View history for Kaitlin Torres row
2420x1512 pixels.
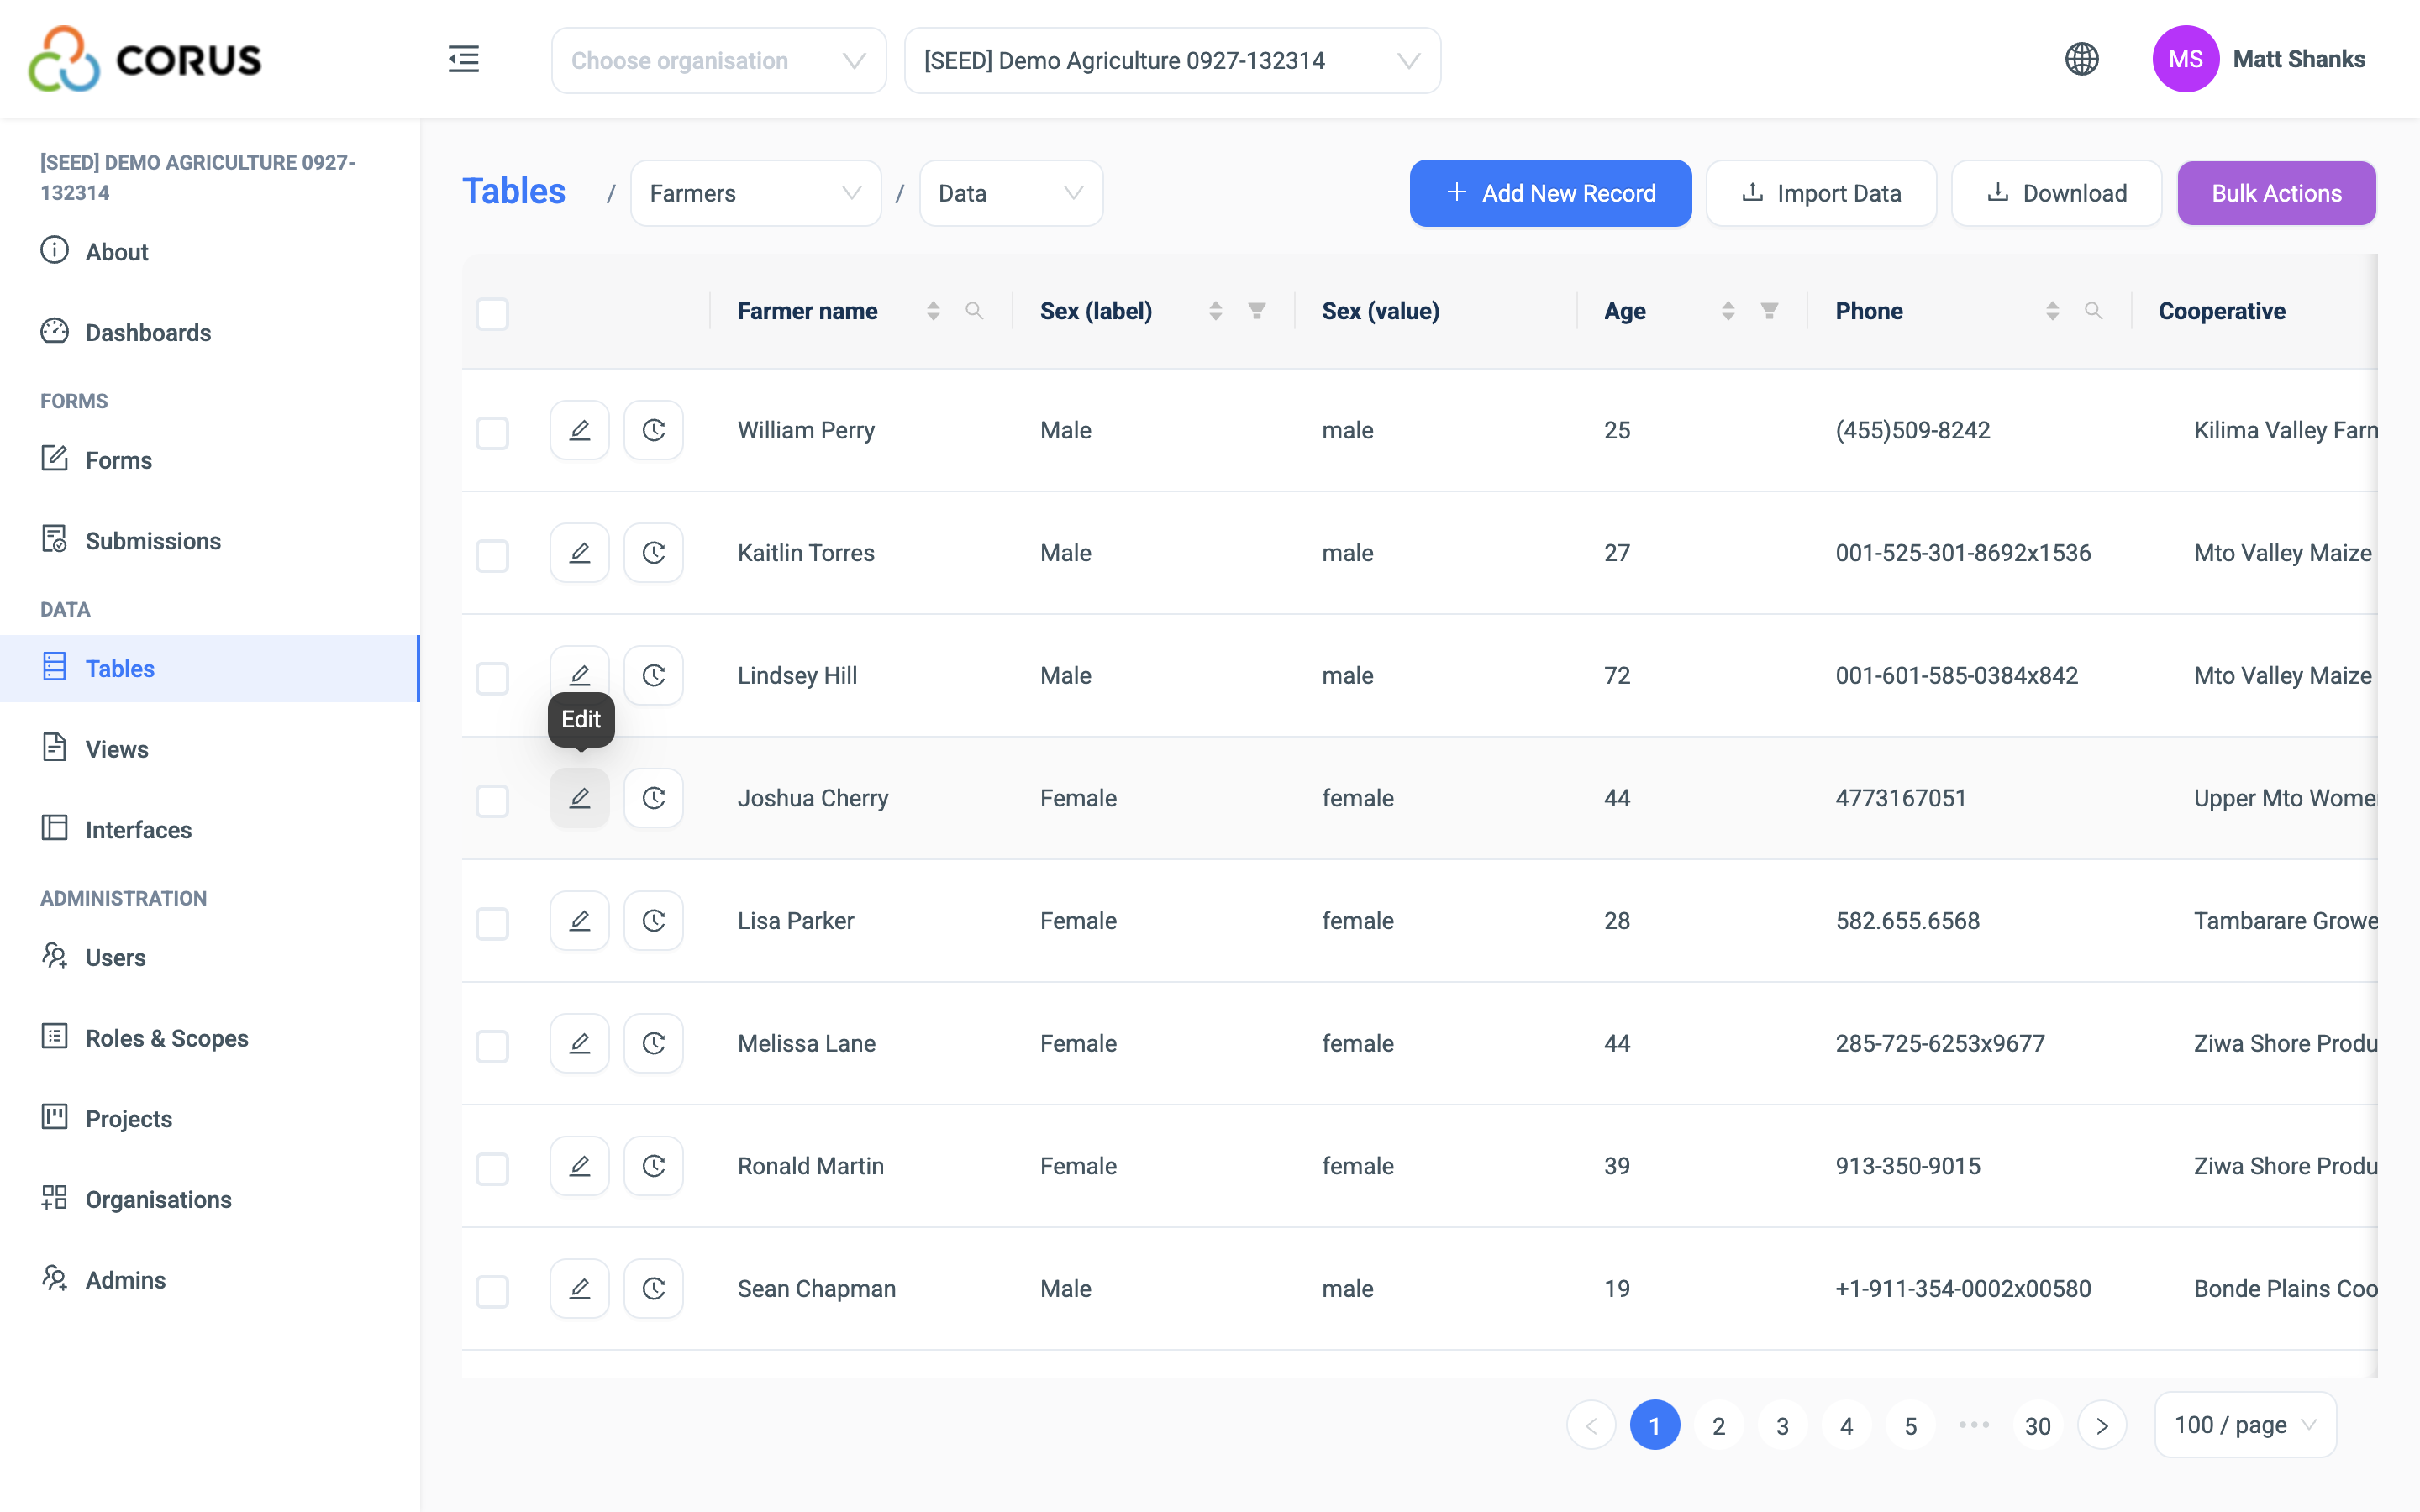click(x=653, y=553)
